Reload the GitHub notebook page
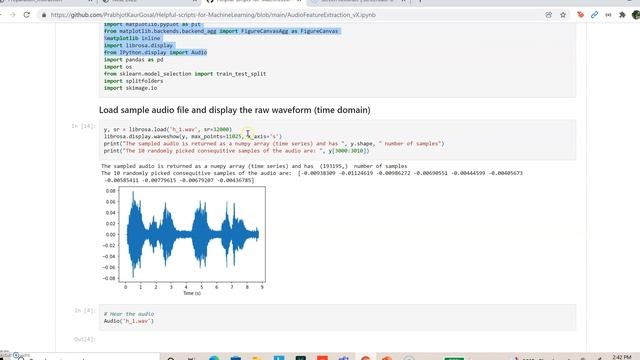This screenshot has height=360, width=640. (27, 15)
